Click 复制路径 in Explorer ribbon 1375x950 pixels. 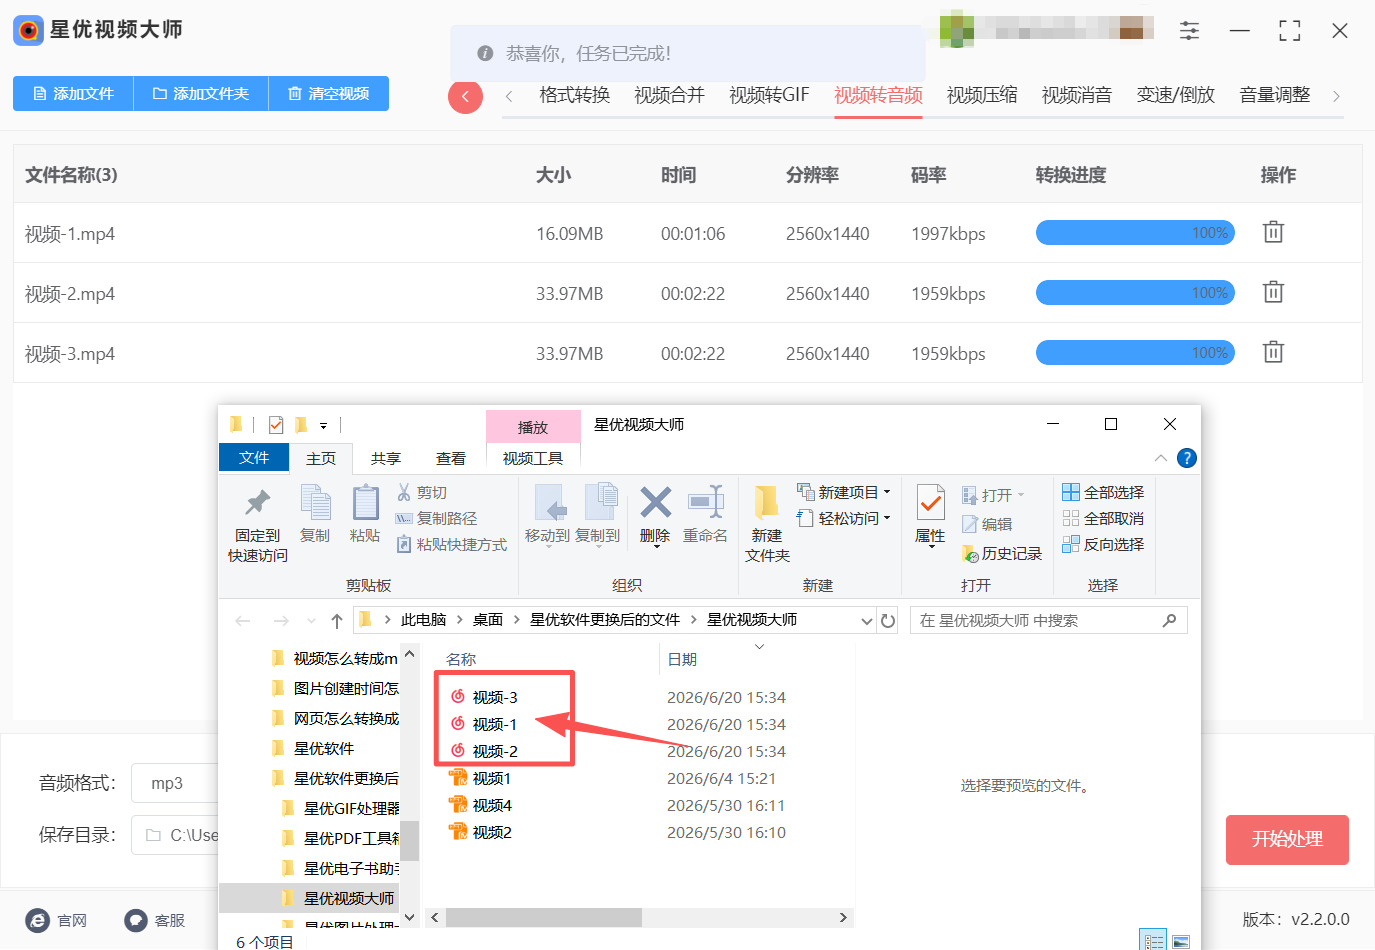click(436, 518)
